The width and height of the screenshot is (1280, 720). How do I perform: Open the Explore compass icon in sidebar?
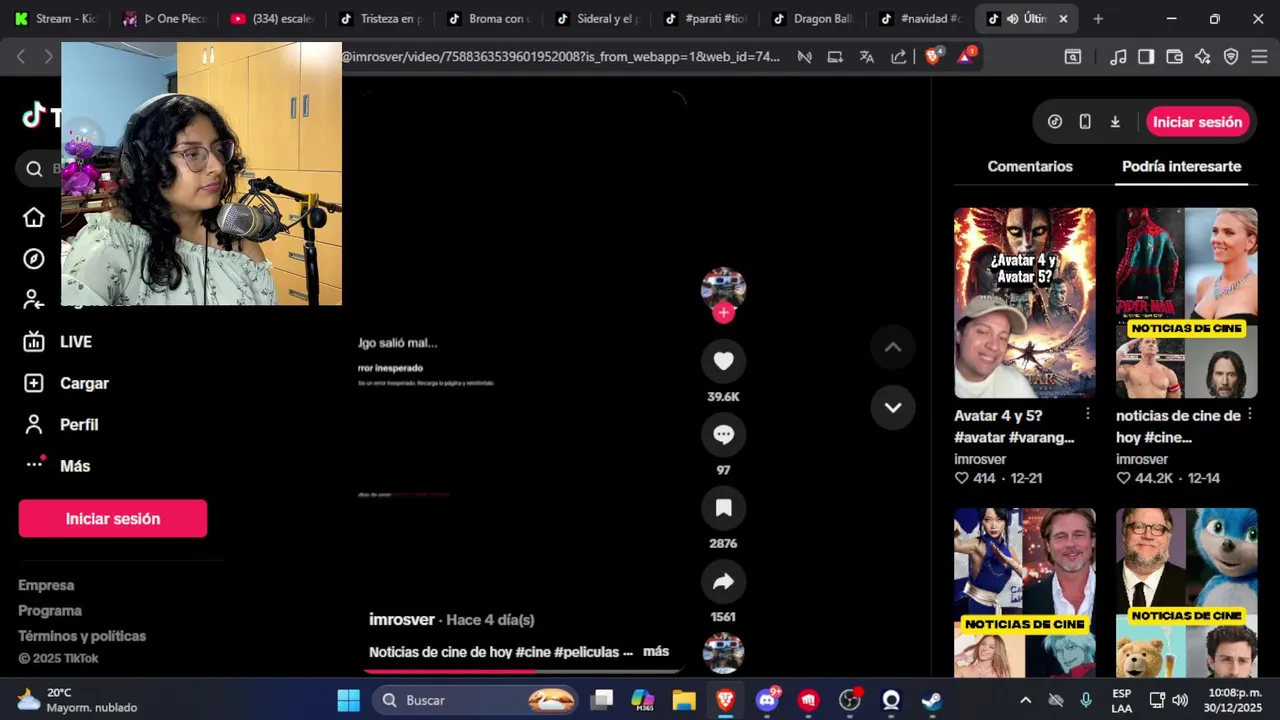pyautogui.click(x=34, y=259)
